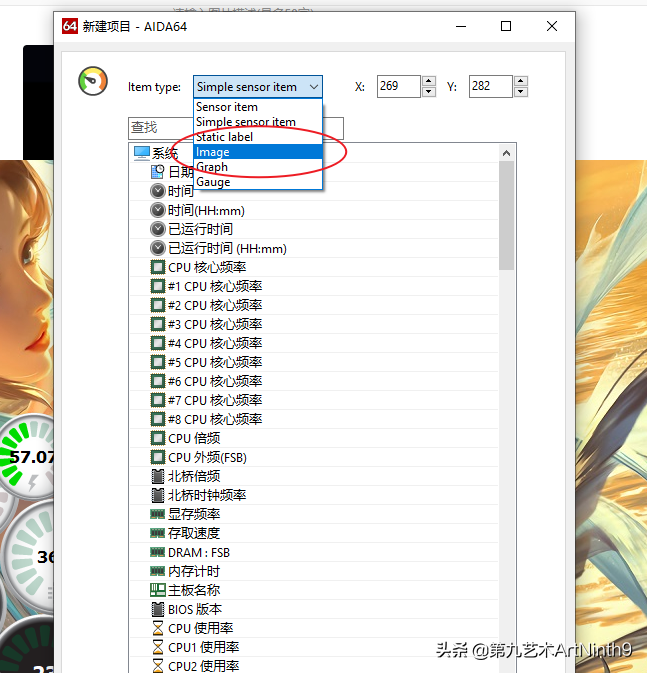Select Image in the item type list
The width and height of the screenshot is (647, 673).
[258, 152]
